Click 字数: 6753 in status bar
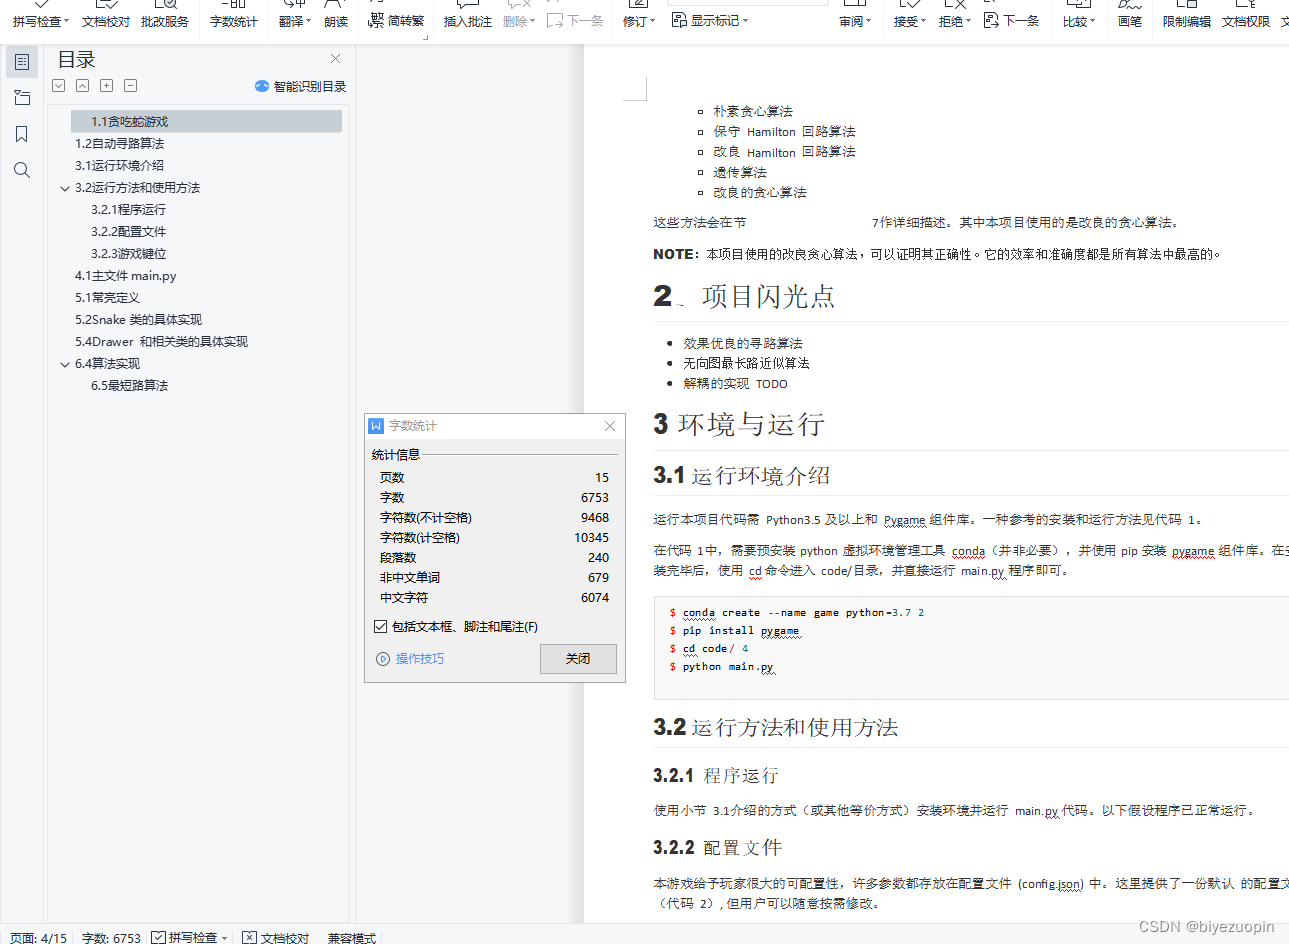 [111, 938]
